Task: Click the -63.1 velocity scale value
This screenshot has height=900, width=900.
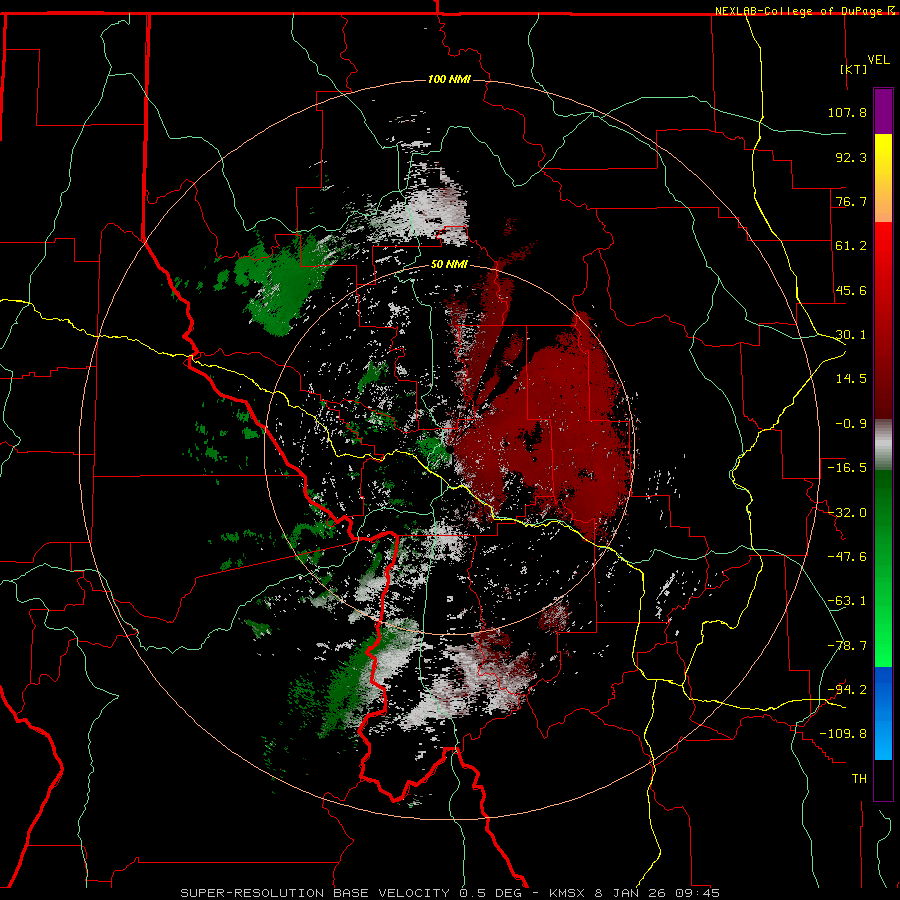Action: pyautogui.click(x=847, y=601)
